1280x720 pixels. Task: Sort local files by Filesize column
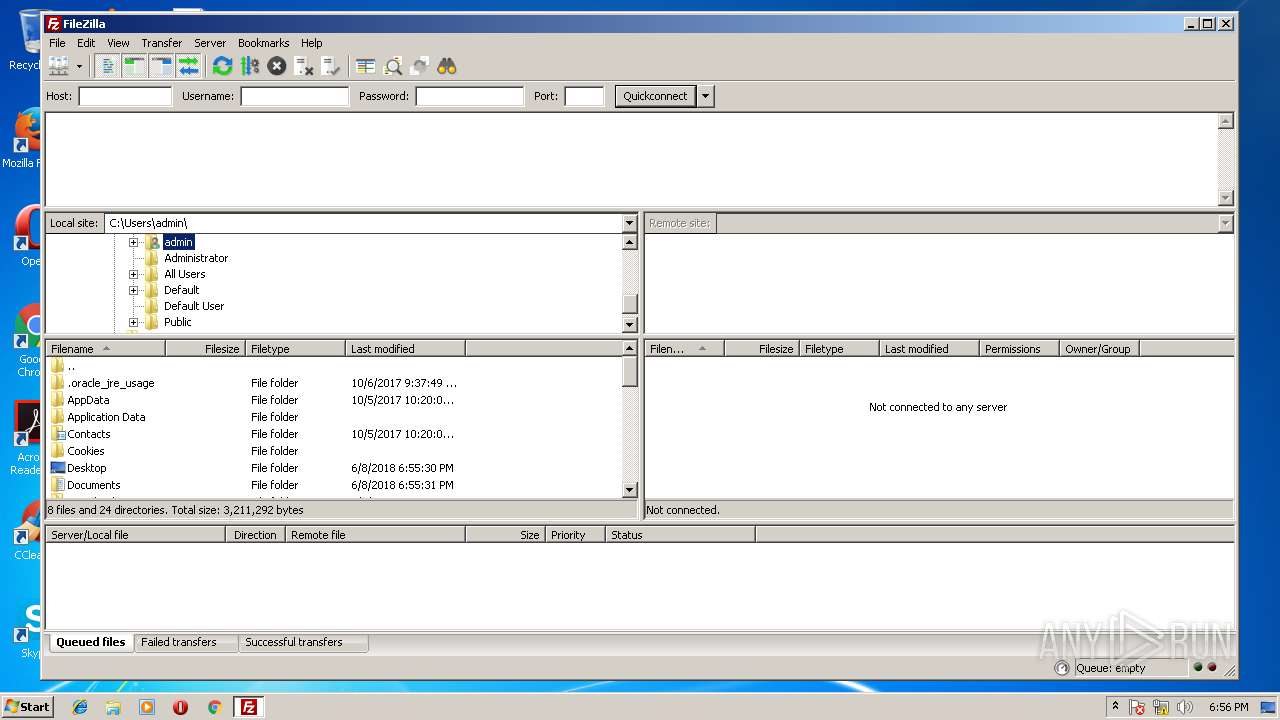click(x=205, y=349)
